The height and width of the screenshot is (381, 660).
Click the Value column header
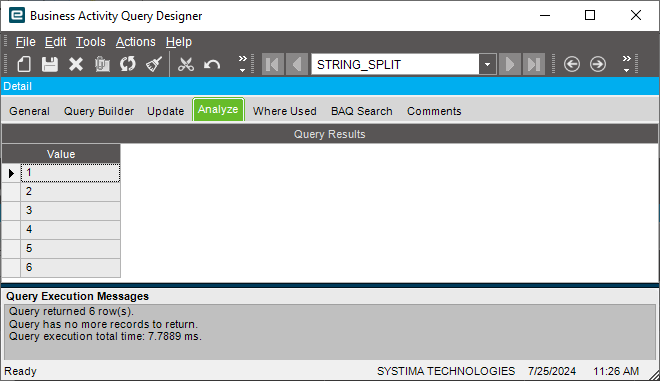tap(61, 154)
